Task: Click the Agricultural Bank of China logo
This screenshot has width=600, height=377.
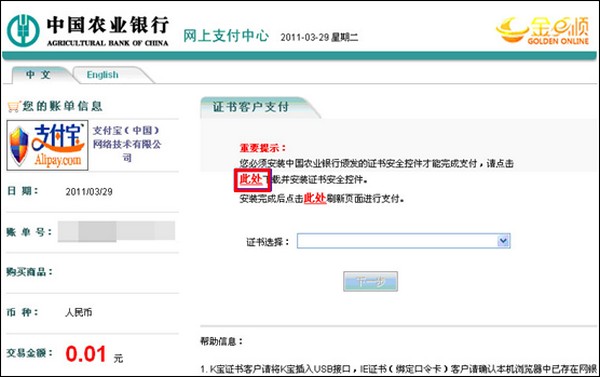Action: [88, 31]
